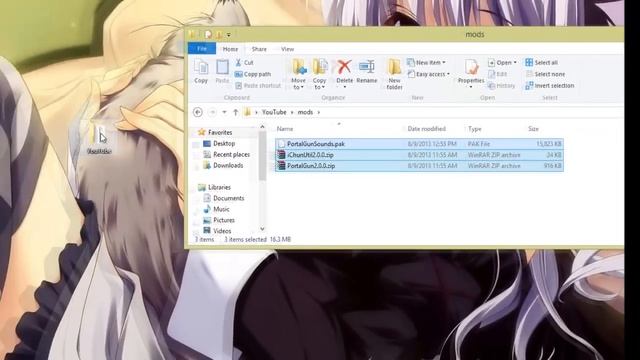Select the iChunUtil2.0.0.zip file
Viewport: 640px width, 360px height.
[419, 155]
